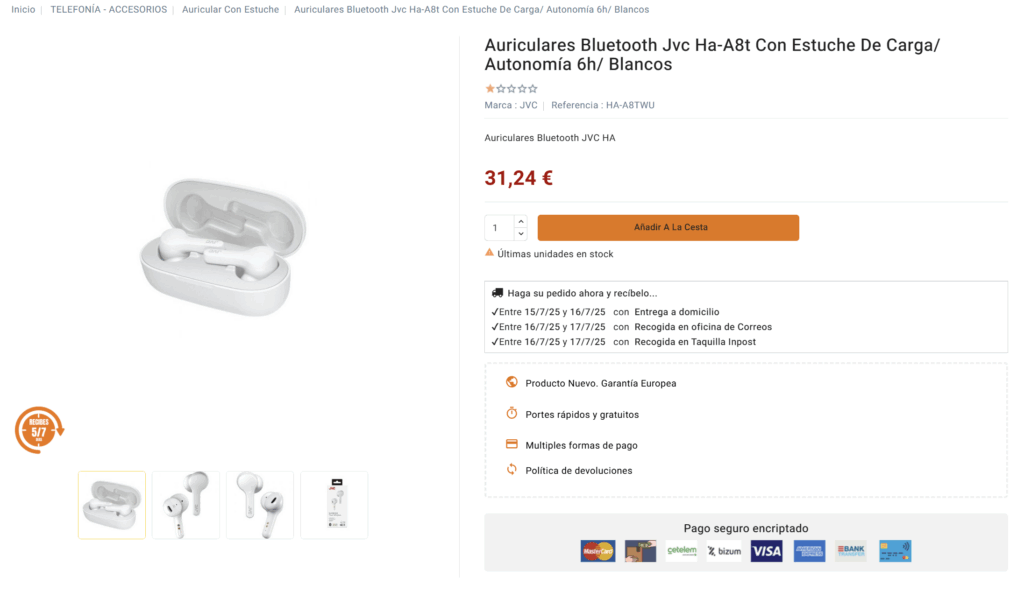Image resolution: width=1024 pixels, height=591 pixels.
Task: Select the last thumbnail showing retail packaging
Action: click(334, 505)
